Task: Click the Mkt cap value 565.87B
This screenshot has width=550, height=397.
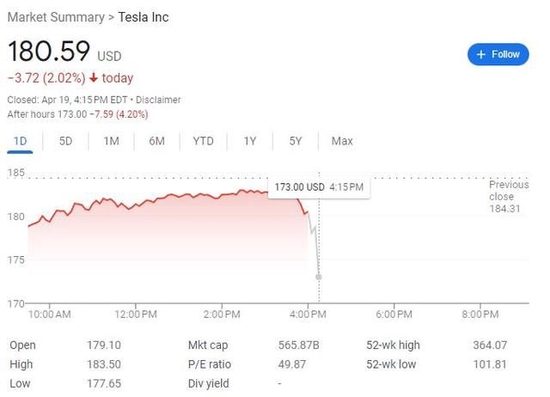Action: pos(299,345)
